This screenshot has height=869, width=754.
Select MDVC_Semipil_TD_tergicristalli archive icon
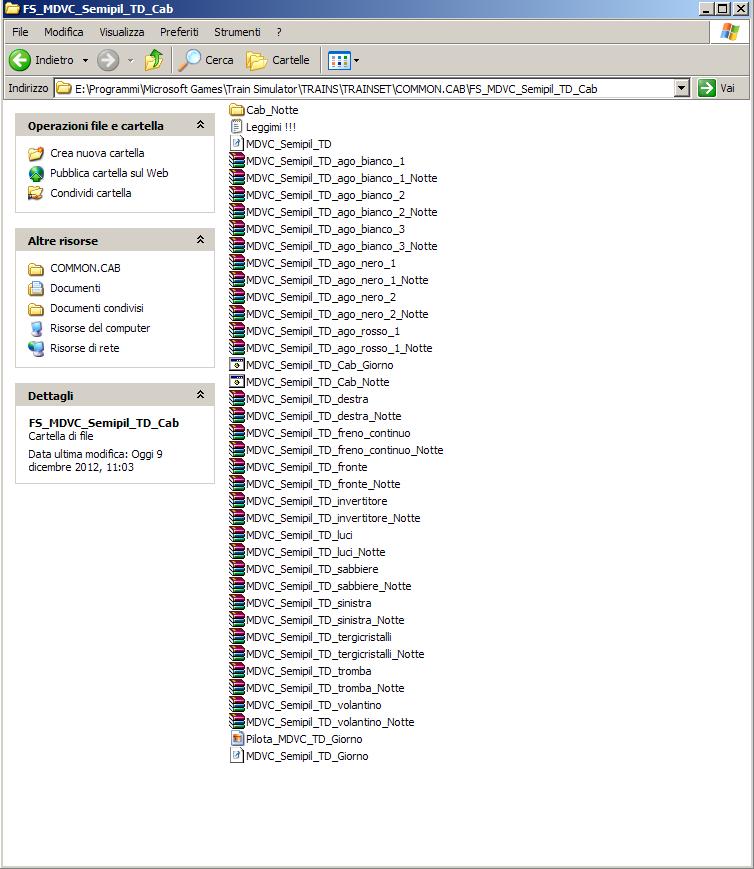pos(237,637)
